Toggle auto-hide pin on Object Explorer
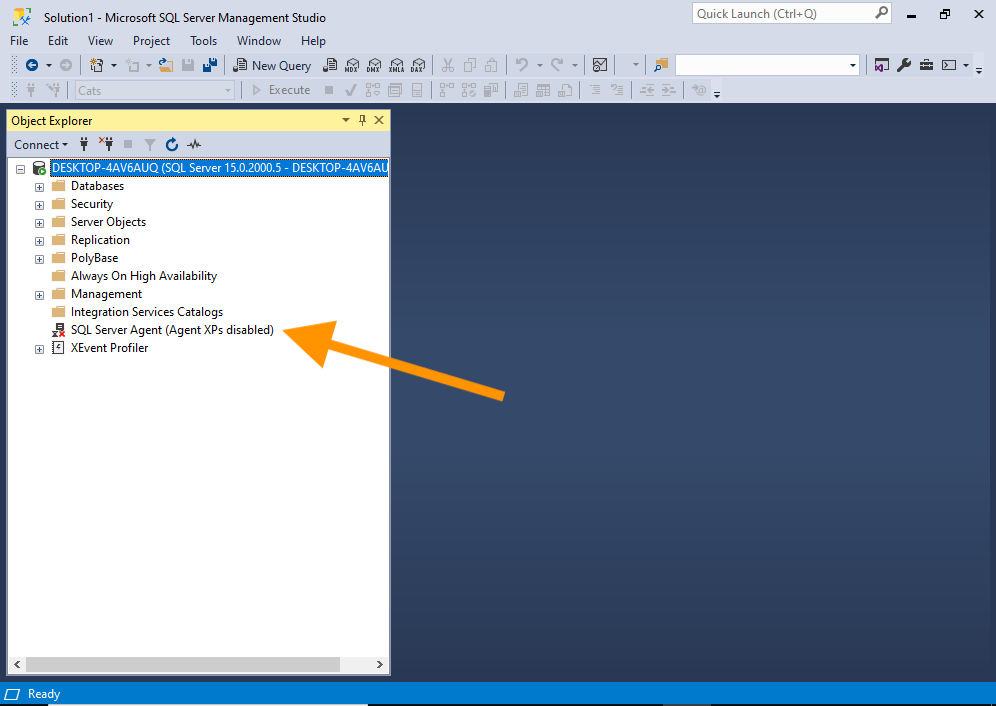Screen dimensions: 996x706 point(362,120)
